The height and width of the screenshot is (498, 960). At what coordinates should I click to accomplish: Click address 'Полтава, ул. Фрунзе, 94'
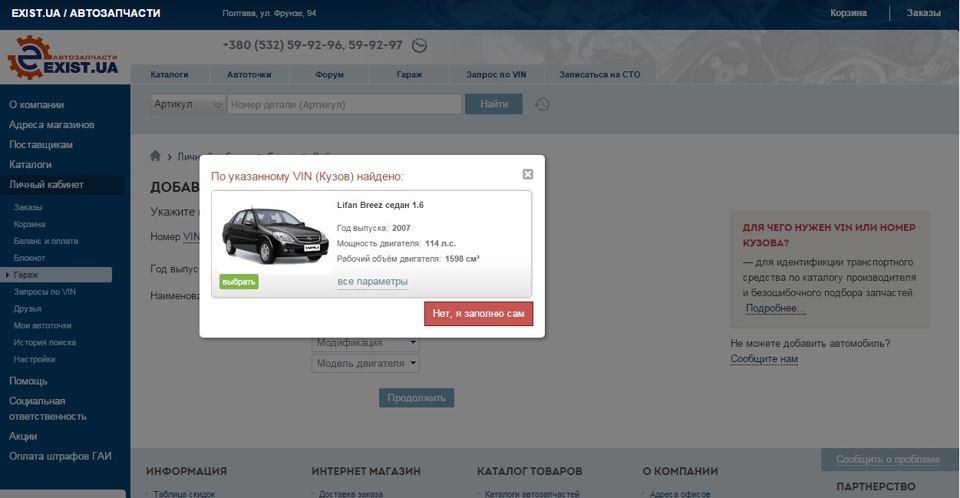[269, 13]
